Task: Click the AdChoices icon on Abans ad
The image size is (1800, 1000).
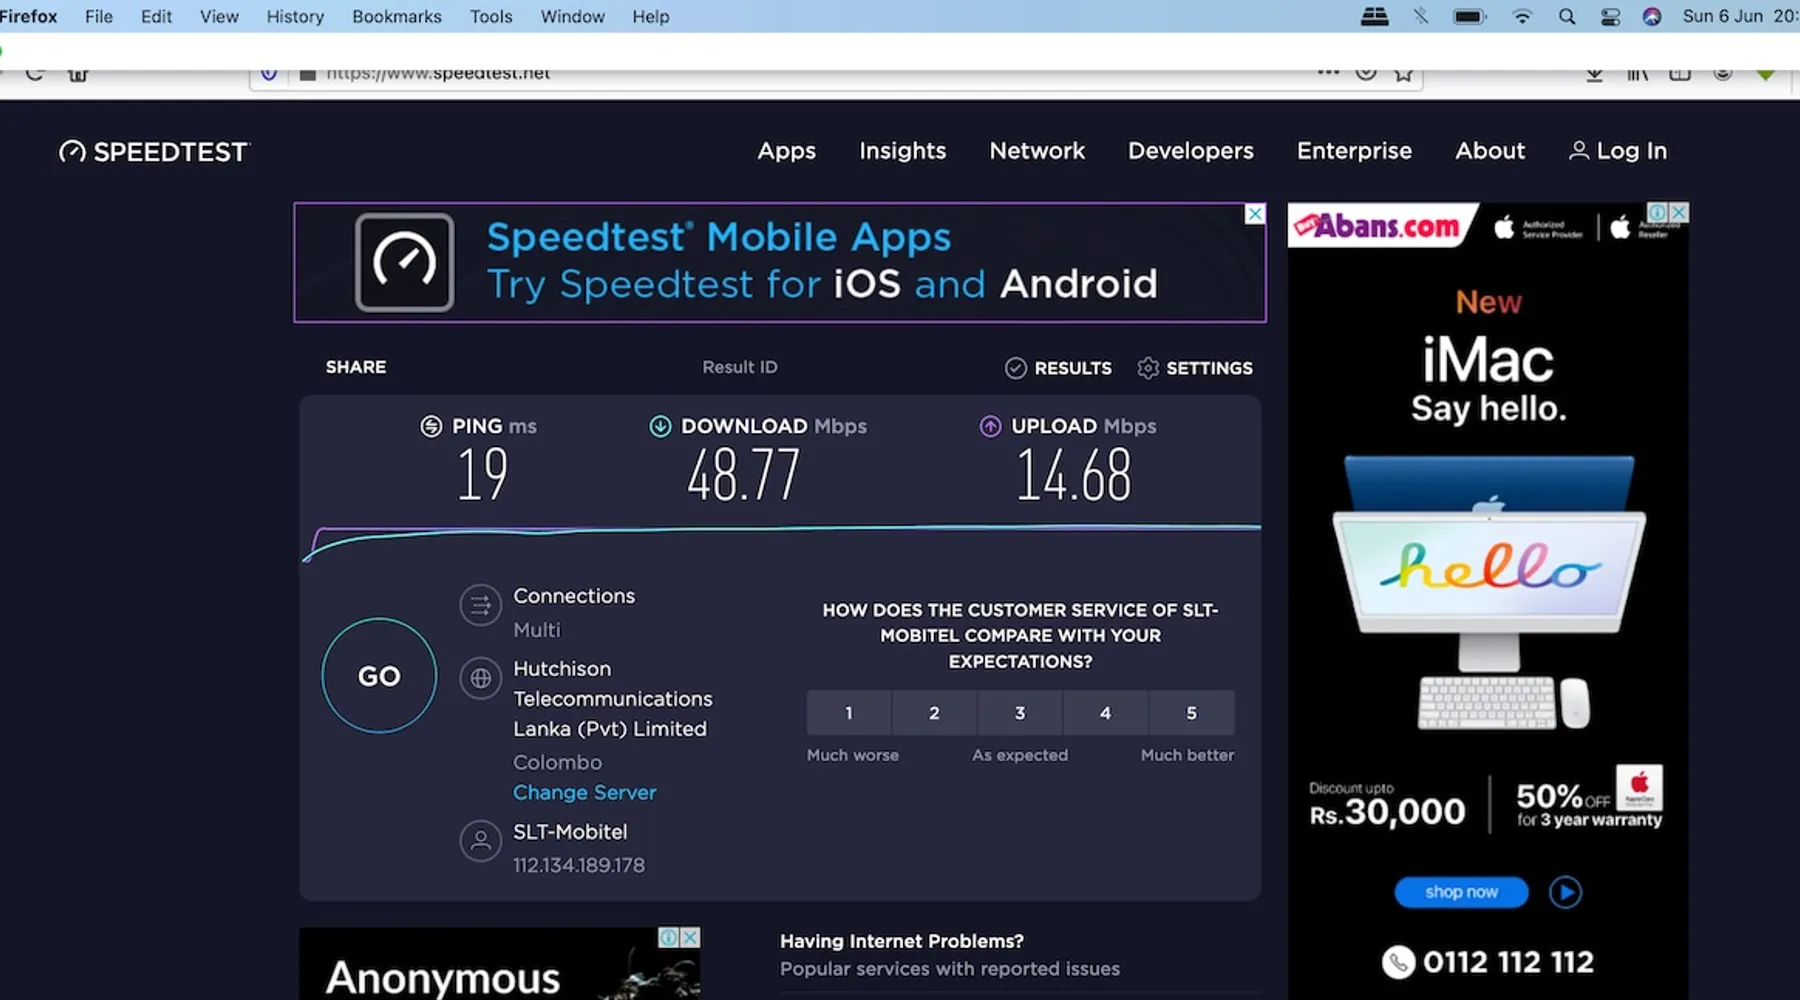Action: (1657, 213)
